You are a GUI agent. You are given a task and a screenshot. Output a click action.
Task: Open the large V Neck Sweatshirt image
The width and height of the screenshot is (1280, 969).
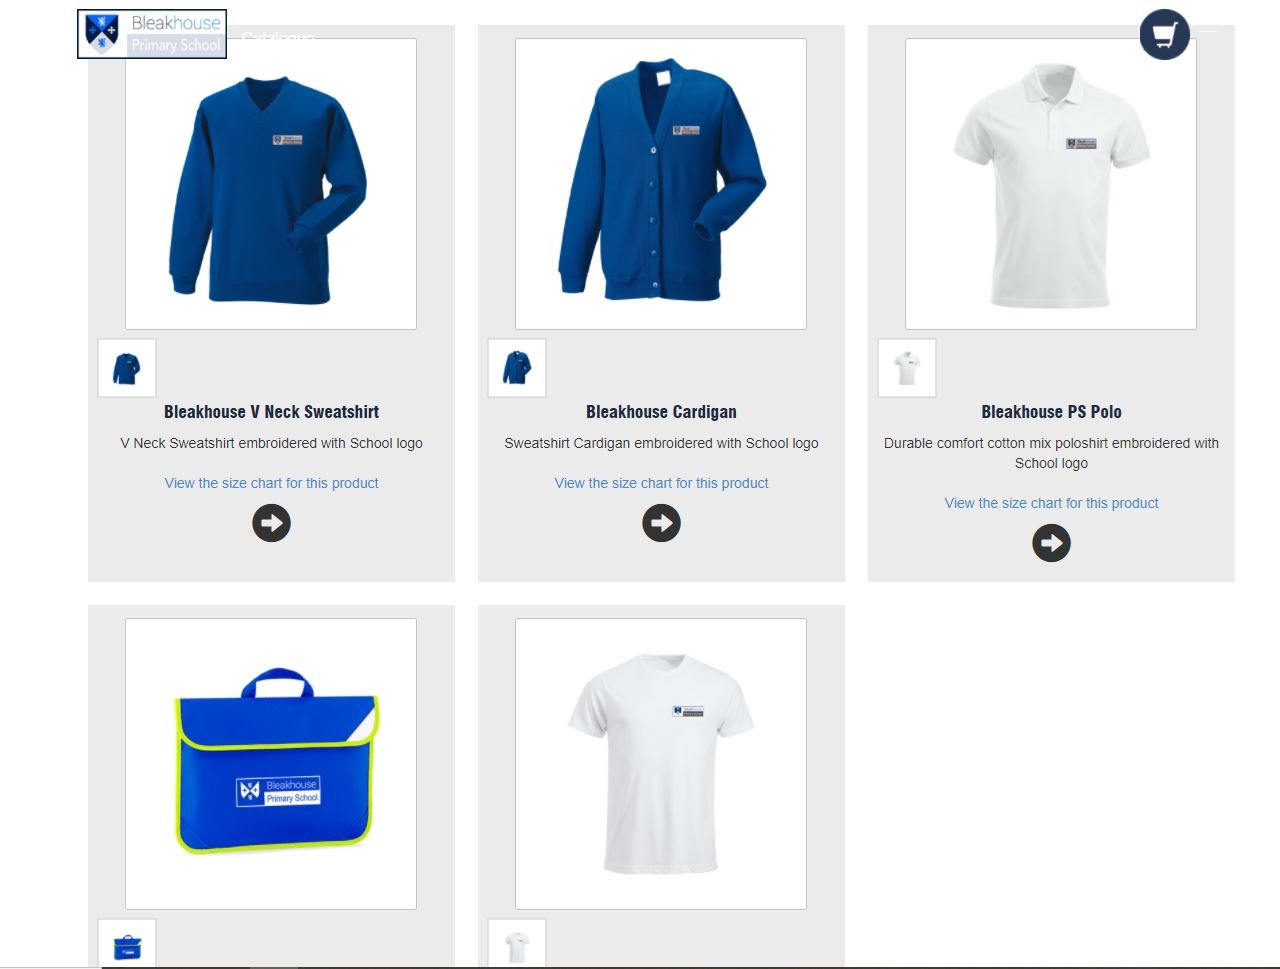(x=271, y=184)
